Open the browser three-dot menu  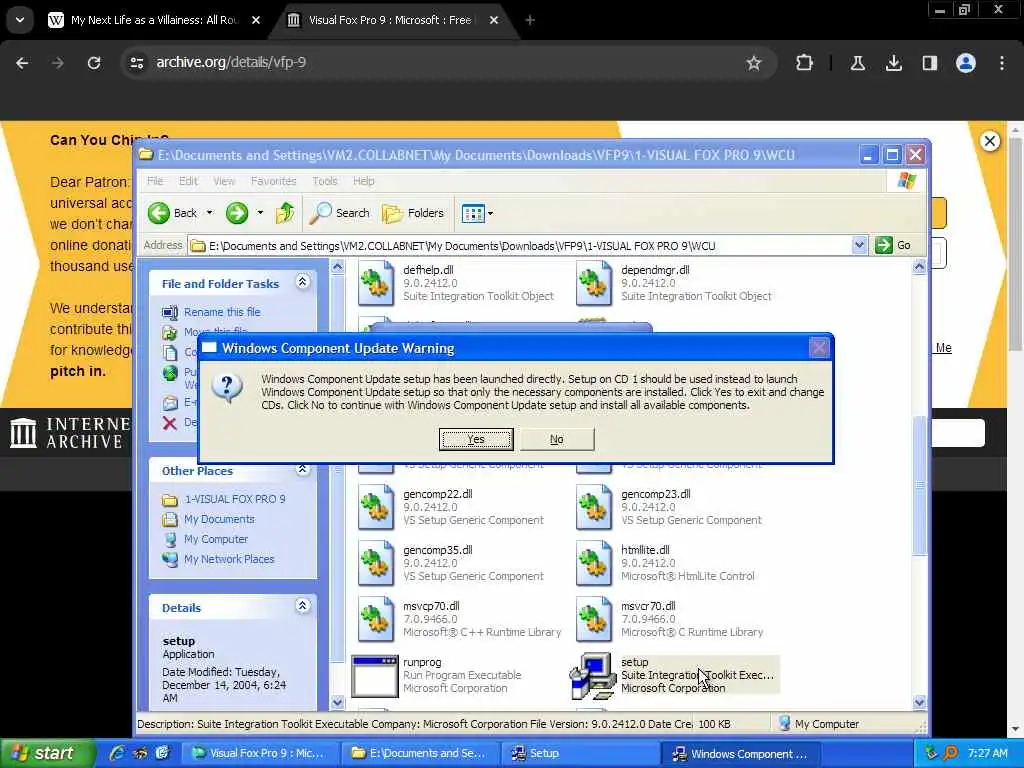click(1002, 63)
